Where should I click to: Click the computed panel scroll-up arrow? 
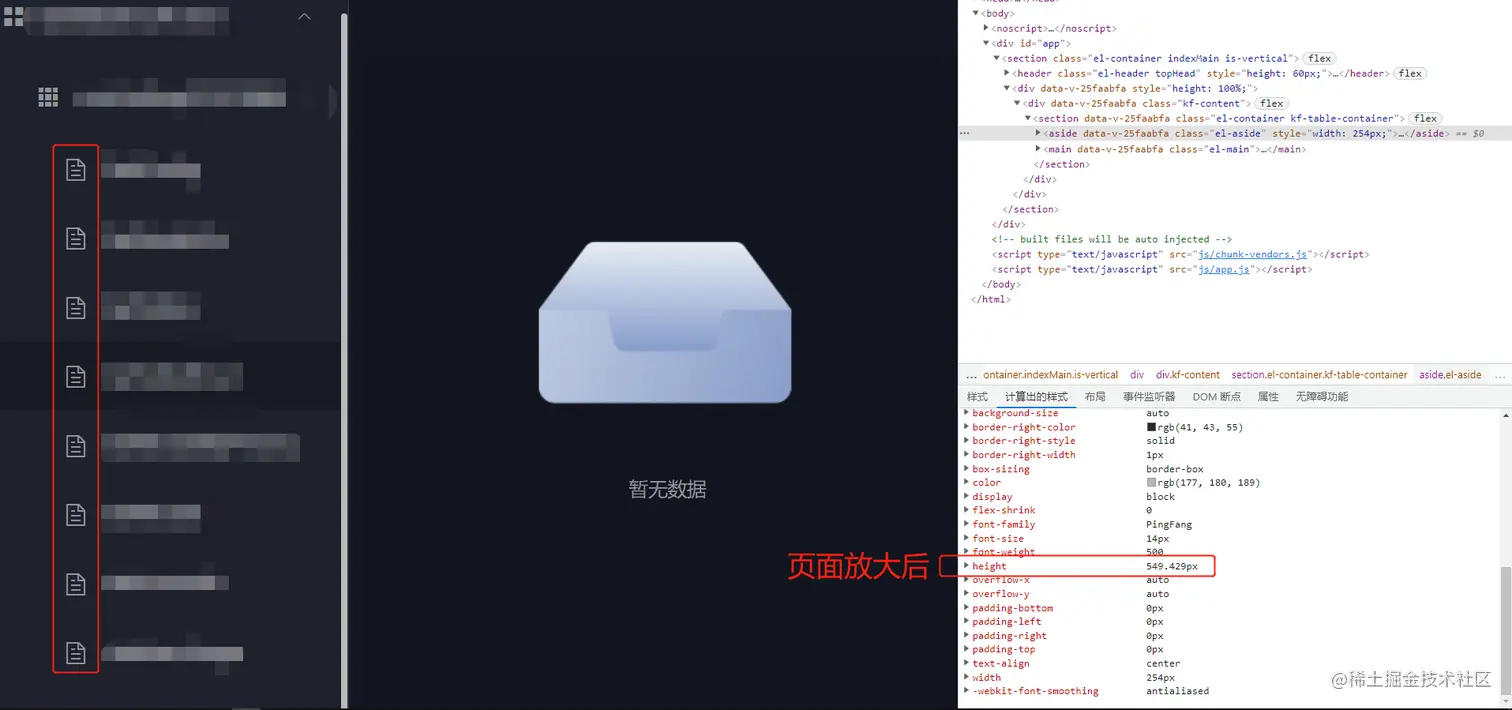1505,414
